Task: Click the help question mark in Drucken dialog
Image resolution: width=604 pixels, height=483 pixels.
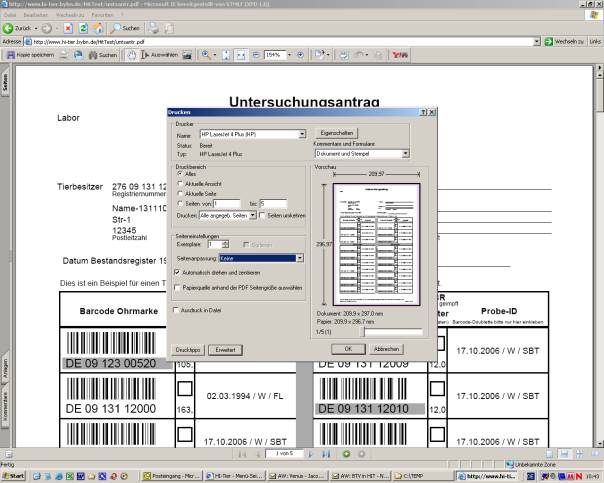Action: 425,113
